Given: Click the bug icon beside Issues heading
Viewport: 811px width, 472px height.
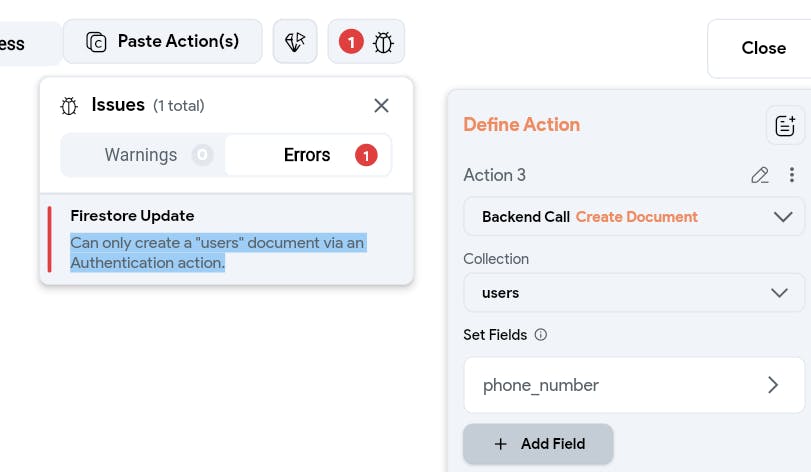Looking at the screenshot, I should (69, 105).
